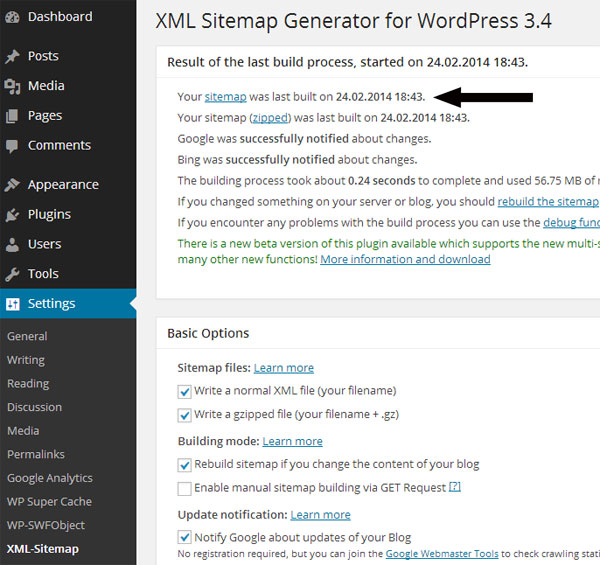Toggle Notify Google about updates checkbox
Screen dimensions: 600x565
tap(184, 537)
